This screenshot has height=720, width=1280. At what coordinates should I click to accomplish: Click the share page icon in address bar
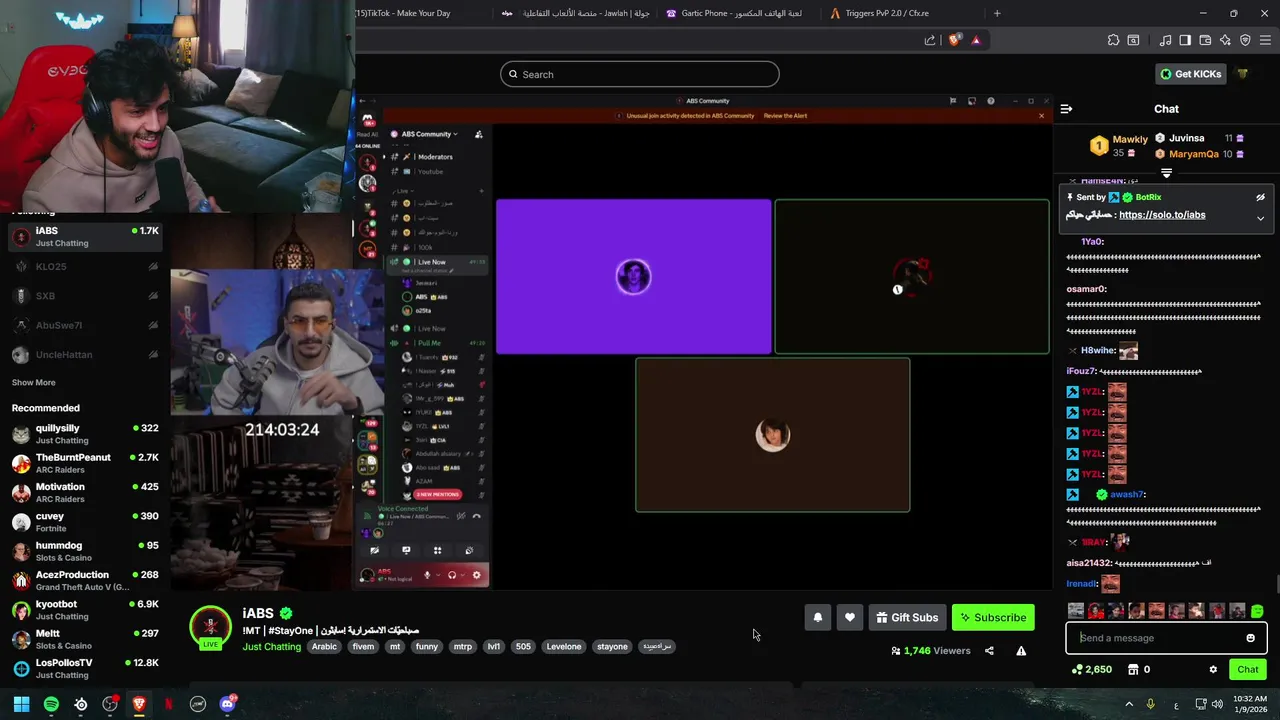[x=930, y=40]
